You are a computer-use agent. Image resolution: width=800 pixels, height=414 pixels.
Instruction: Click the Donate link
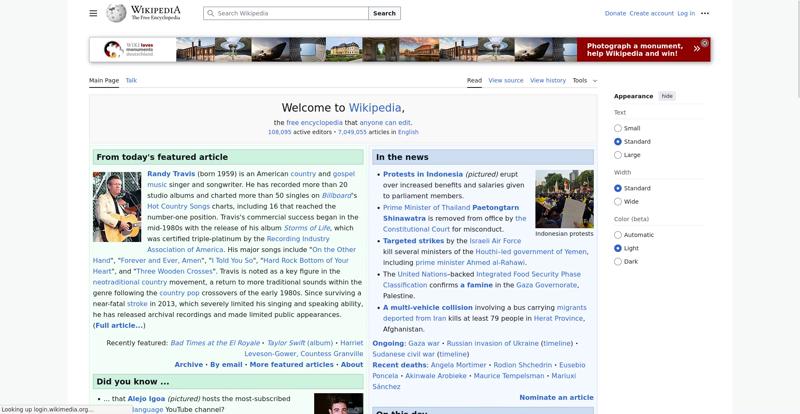(615, 13)
